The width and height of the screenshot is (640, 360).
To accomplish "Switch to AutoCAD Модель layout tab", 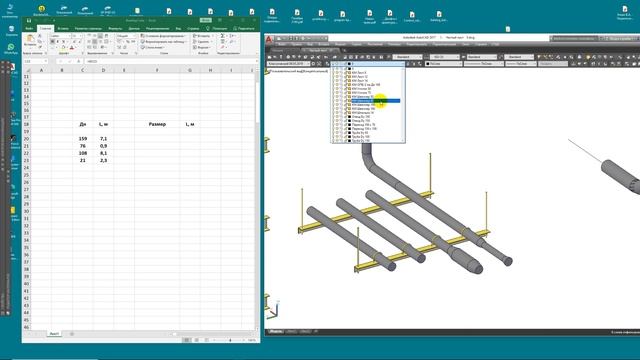I will tap(276, 331).
